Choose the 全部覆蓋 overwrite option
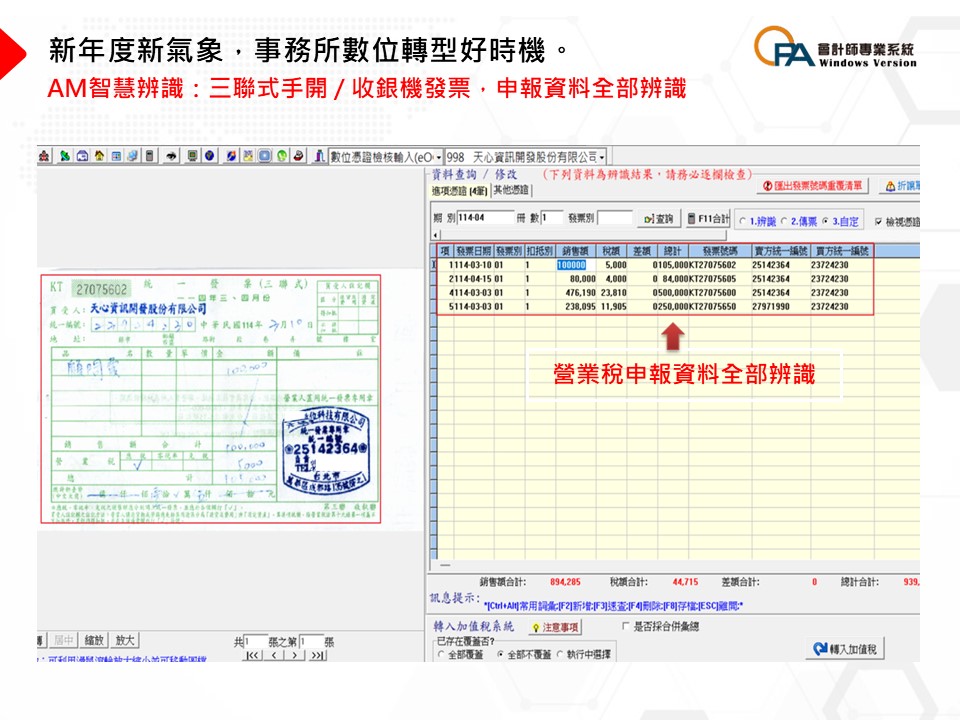The image size is (960, 720). tap(441, 654)
